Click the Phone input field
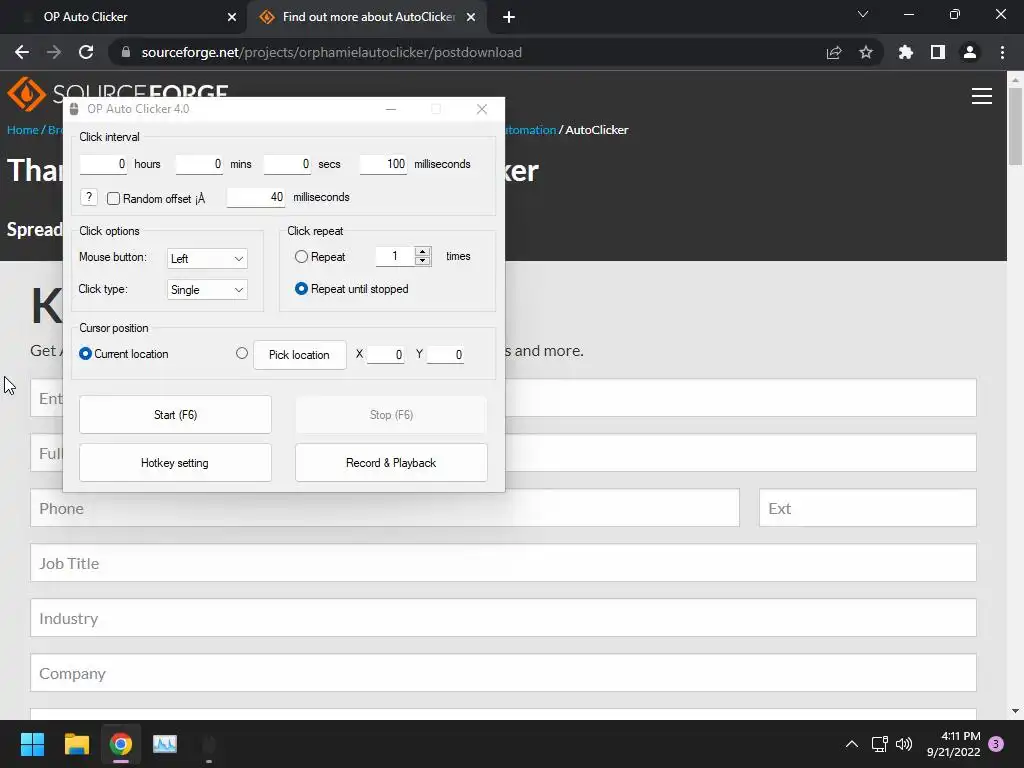1024x768 pixels. (x=385, y=508)
